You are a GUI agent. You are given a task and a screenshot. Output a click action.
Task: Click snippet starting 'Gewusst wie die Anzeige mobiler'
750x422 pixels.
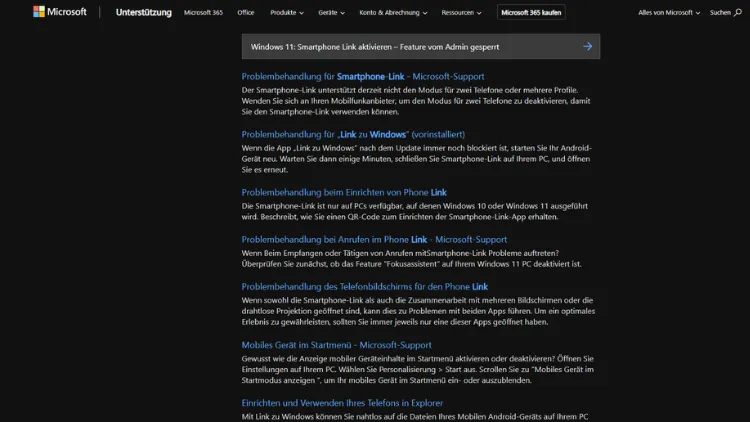pyautogui.click(x=418, y=369)
